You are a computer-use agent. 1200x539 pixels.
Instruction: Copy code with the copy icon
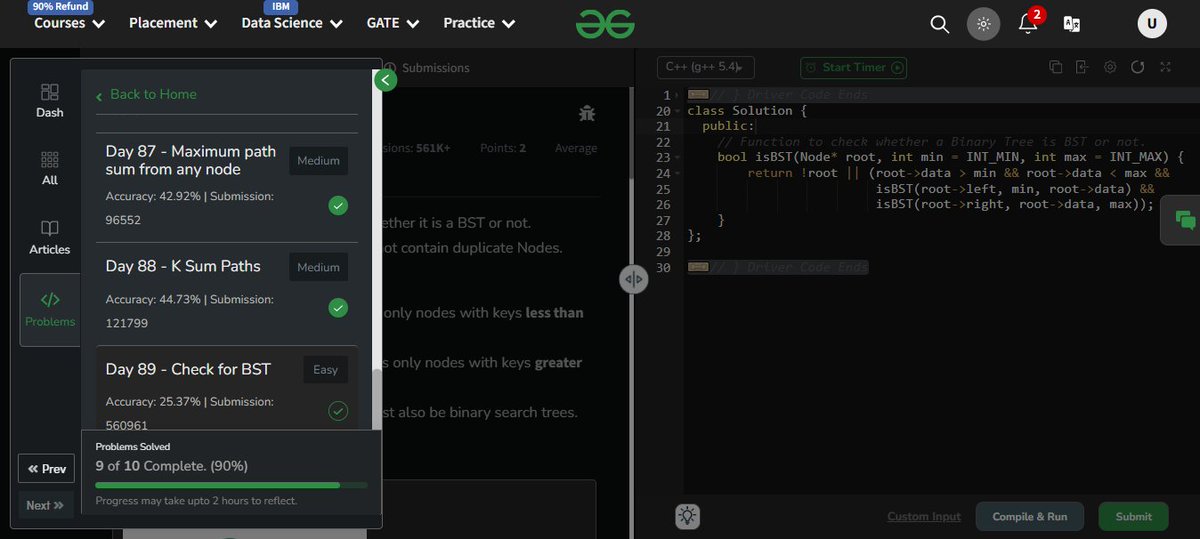(1055, 67)
